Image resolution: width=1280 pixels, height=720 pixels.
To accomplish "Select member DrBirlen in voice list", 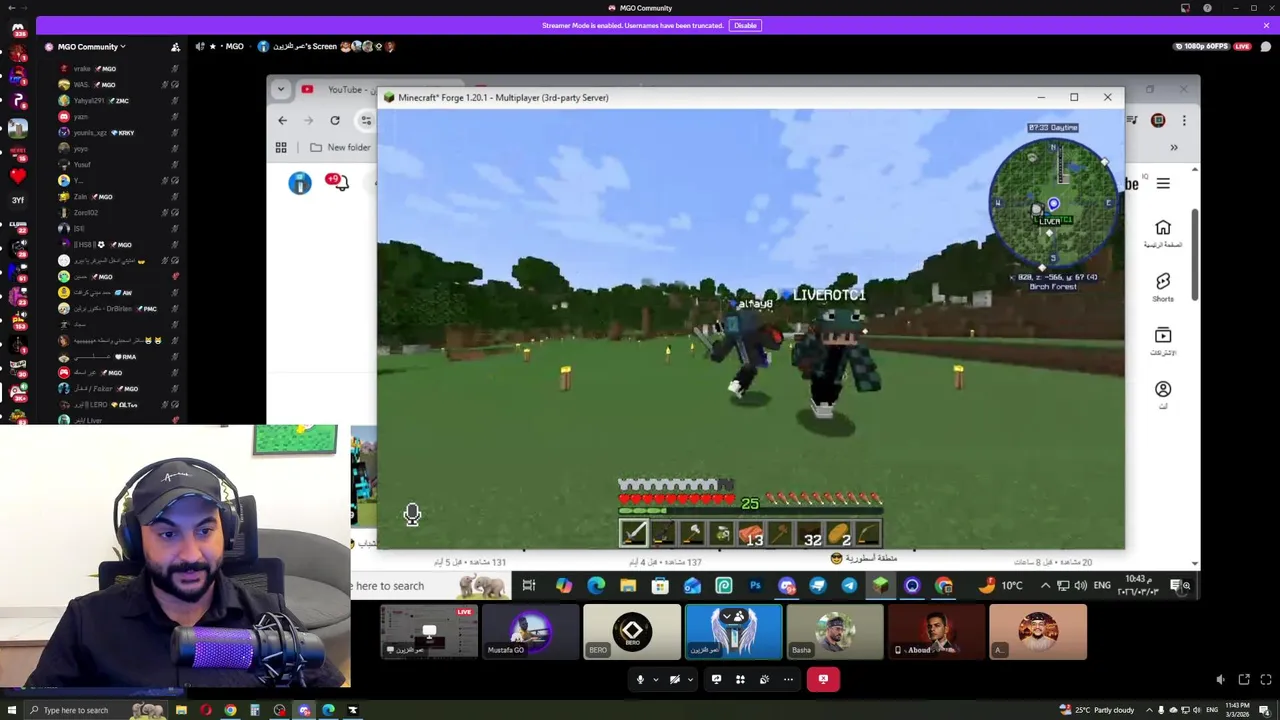I will pyautogui.click(x=113, y=309).
